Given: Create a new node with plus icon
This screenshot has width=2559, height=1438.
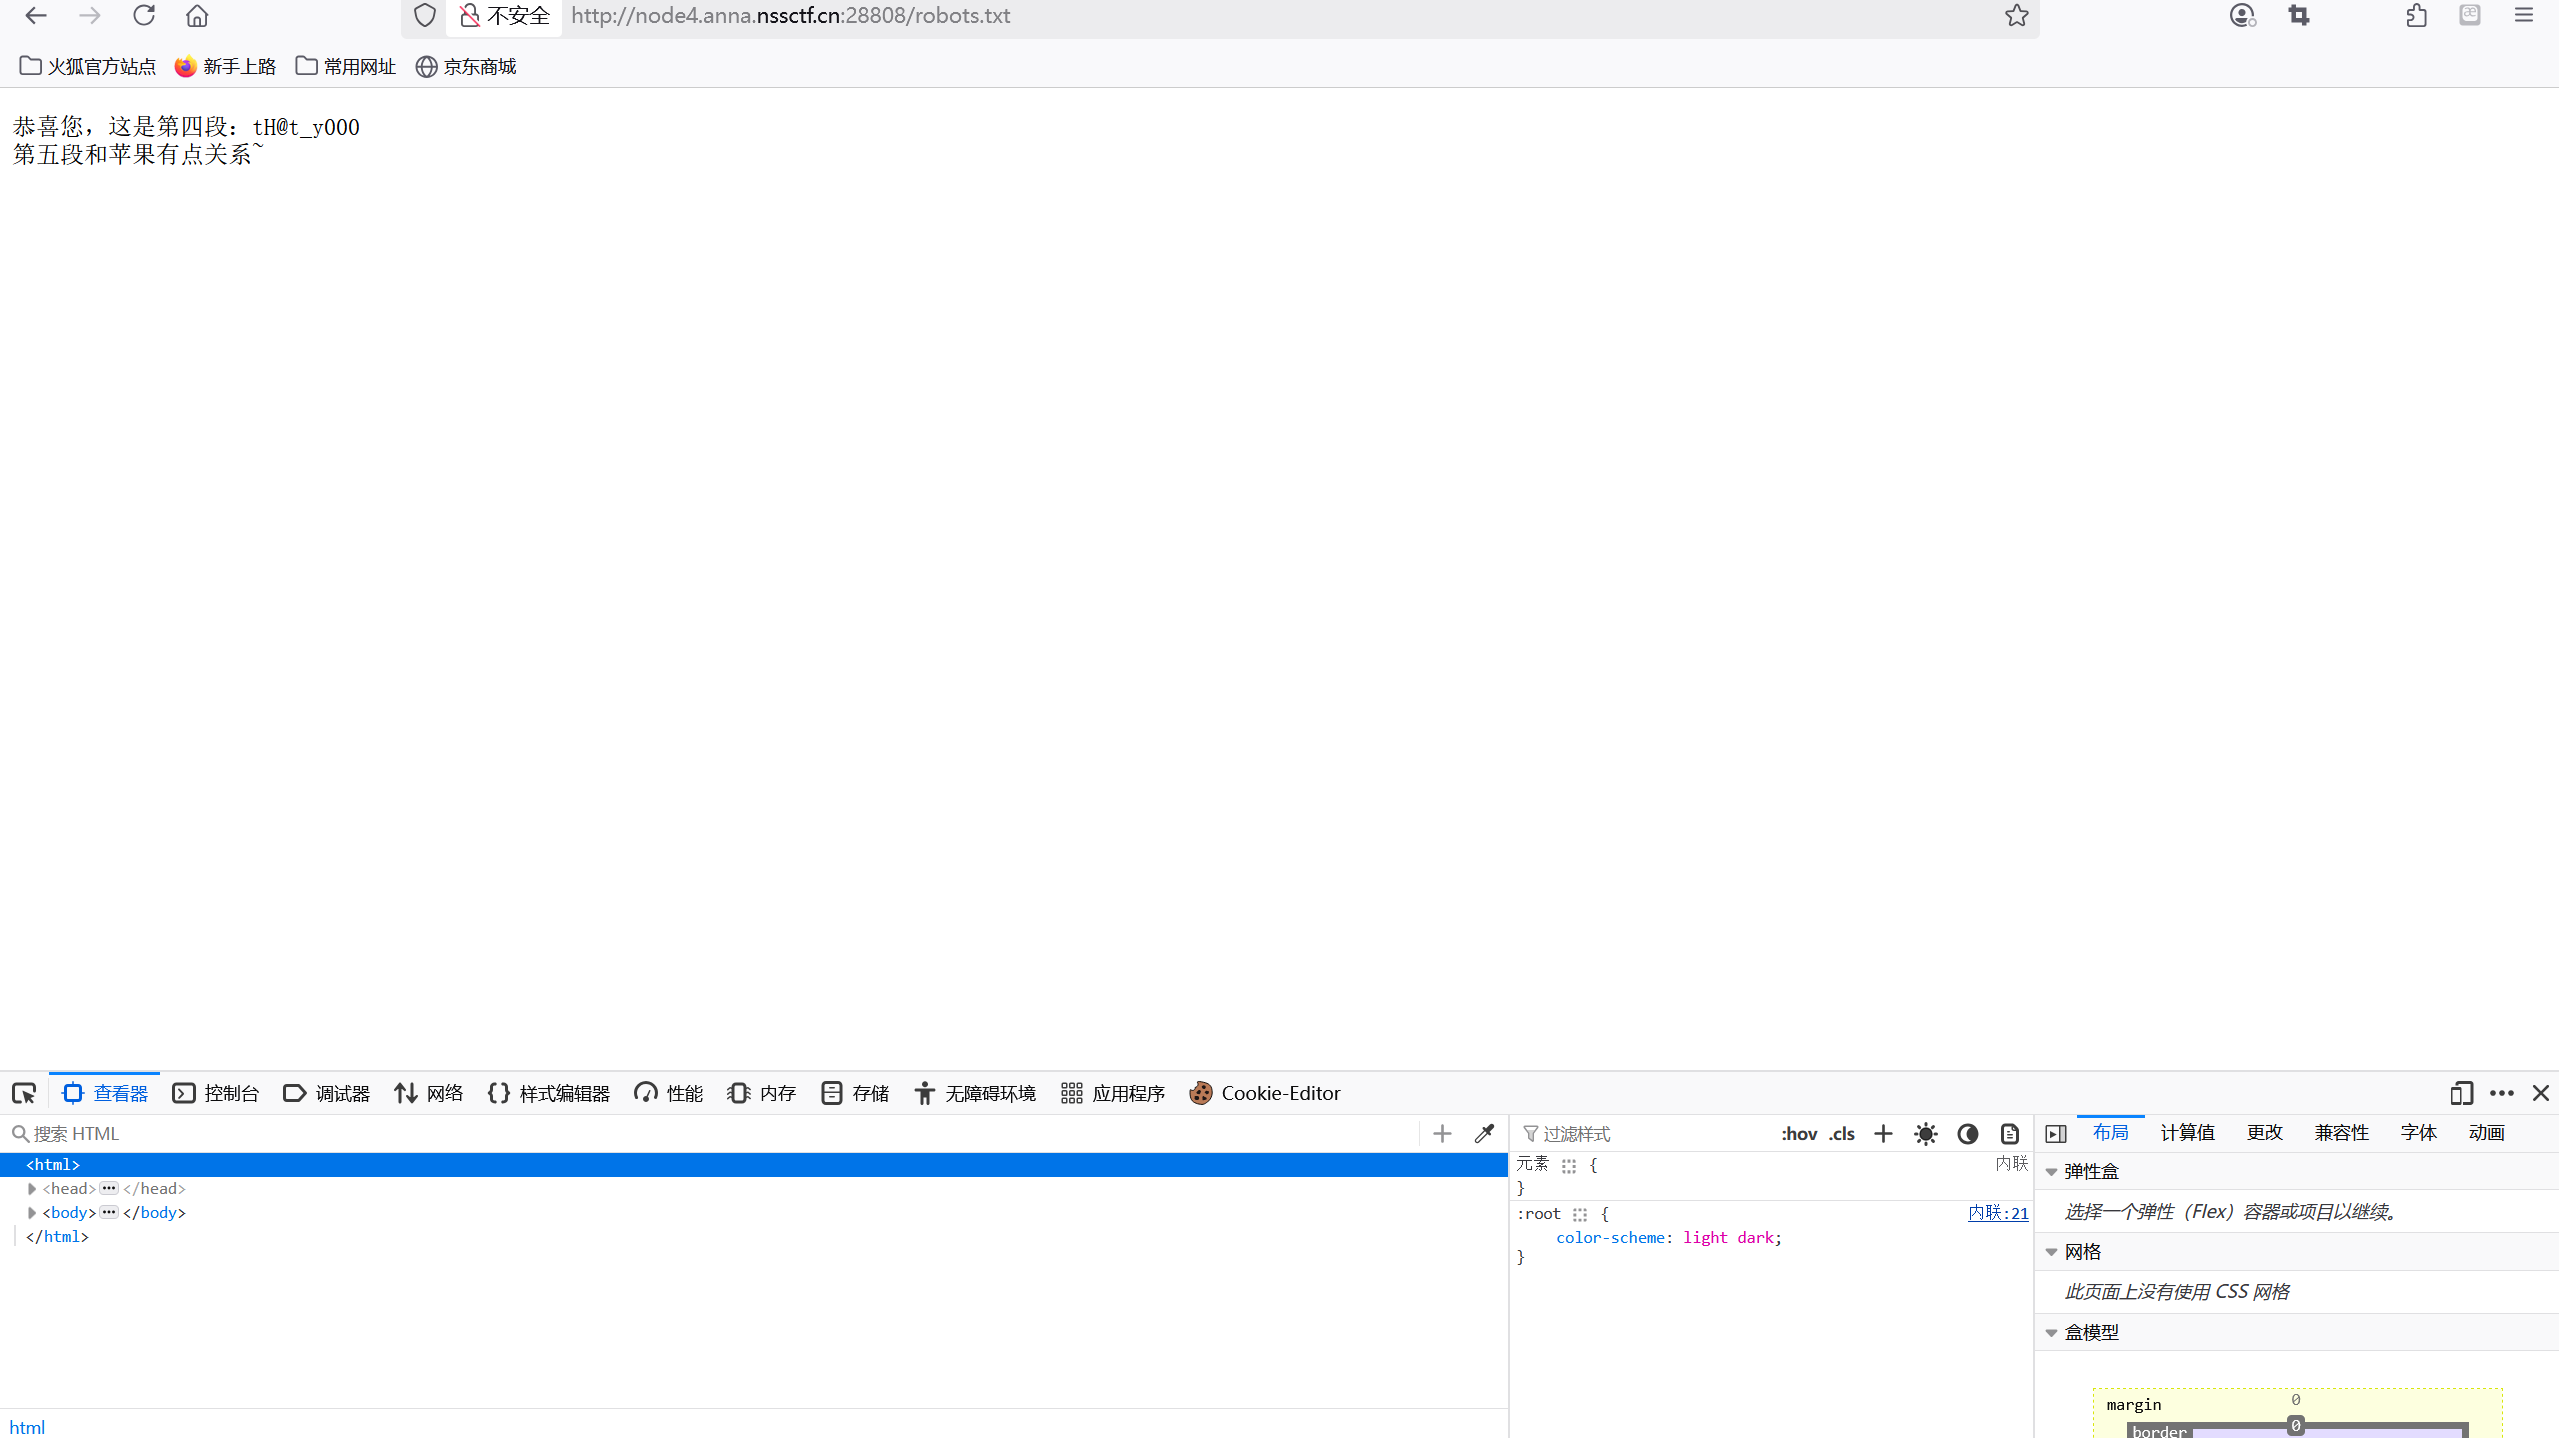Looking at the screenshot, I should 1442,1133.
